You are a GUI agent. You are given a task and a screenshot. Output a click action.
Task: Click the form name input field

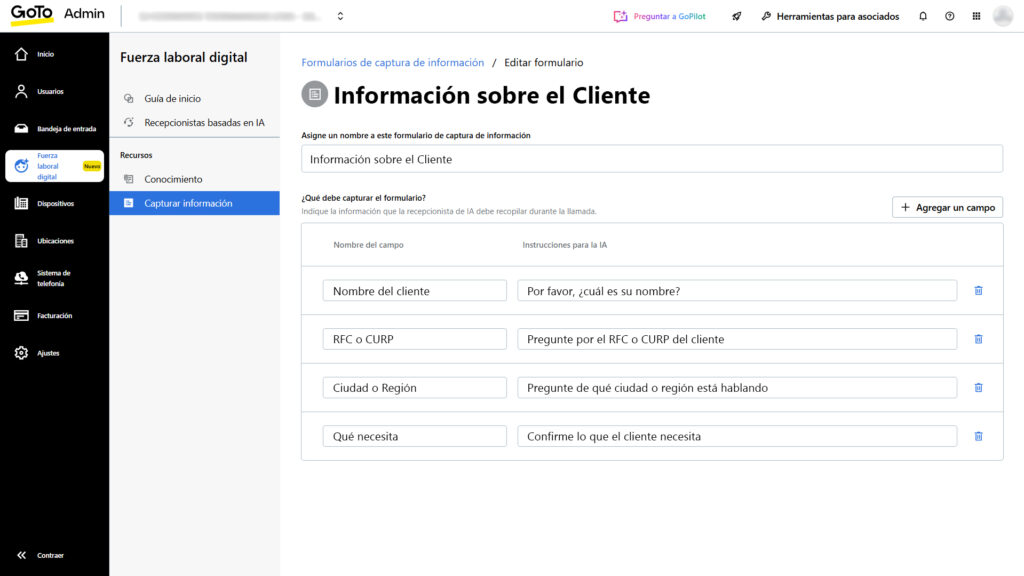[651, 159]
